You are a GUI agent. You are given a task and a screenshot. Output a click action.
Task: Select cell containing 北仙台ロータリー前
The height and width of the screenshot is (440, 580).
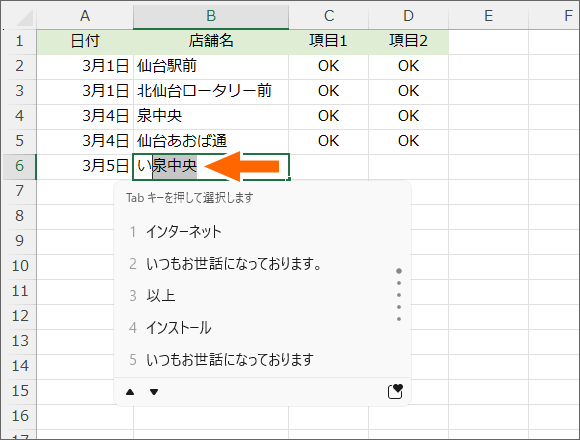[211, 91]
